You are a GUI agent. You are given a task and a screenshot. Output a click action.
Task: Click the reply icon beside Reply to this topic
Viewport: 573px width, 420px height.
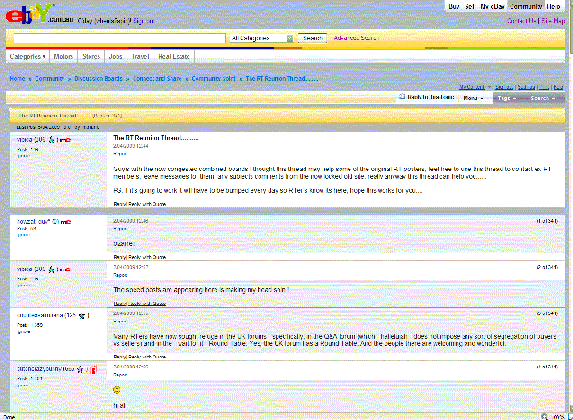402,97
